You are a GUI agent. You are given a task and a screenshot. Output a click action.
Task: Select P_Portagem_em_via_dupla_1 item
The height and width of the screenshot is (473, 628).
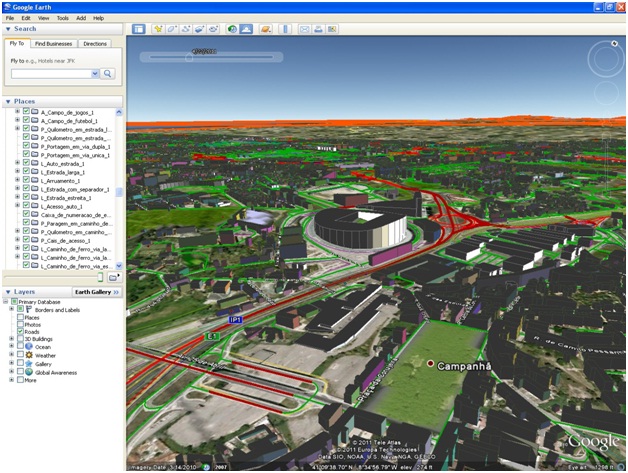point(75,147)
